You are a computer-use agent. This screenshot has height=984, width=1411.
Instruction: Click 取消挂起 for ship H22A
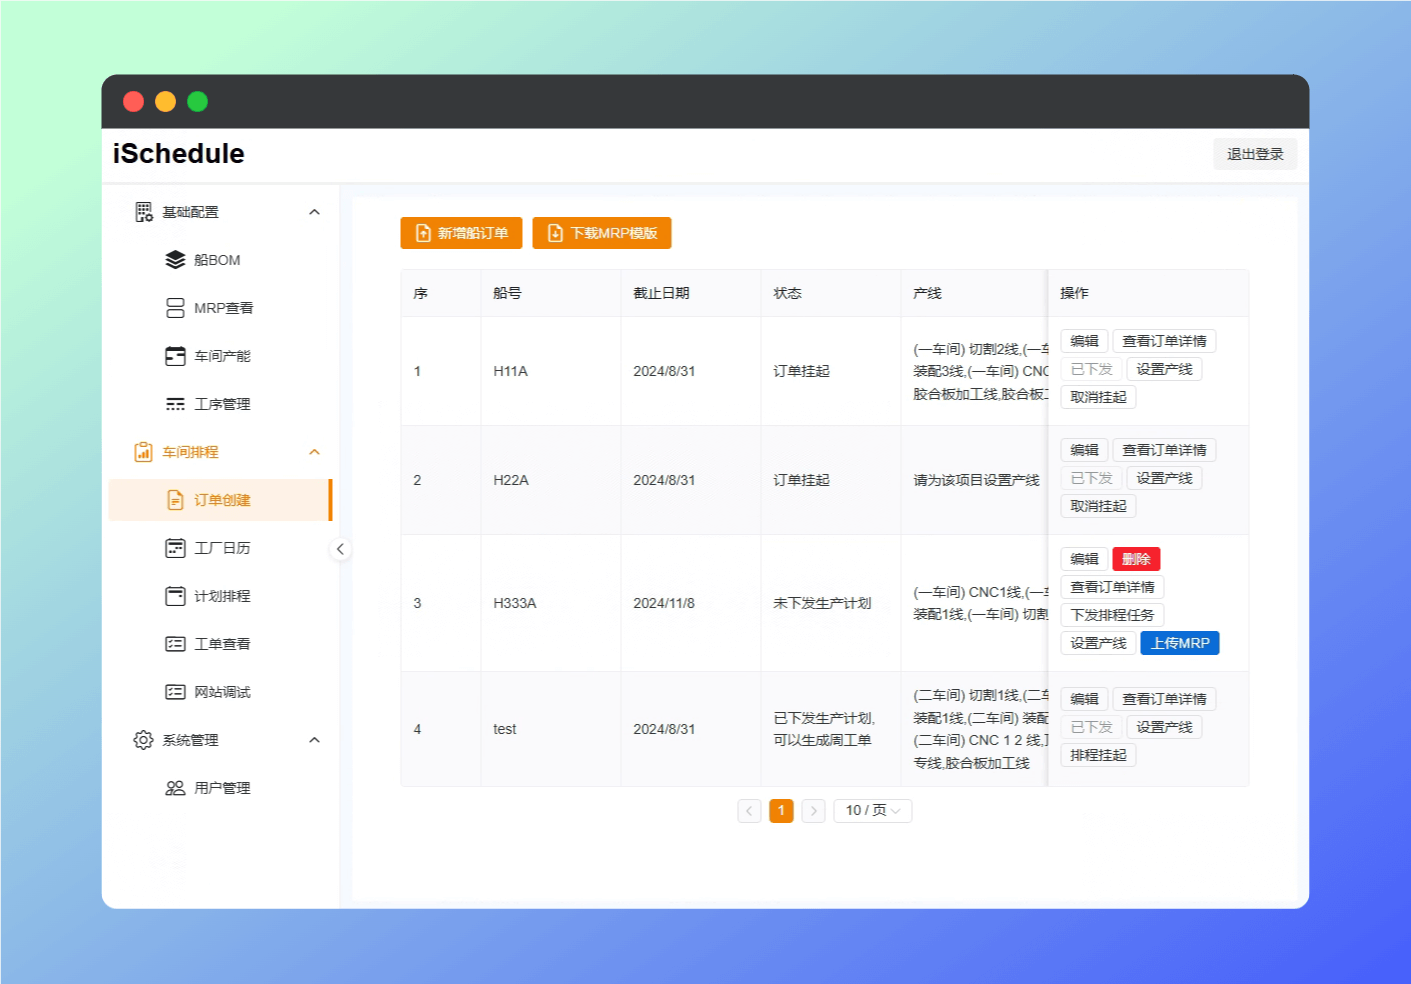point(1098,506)
